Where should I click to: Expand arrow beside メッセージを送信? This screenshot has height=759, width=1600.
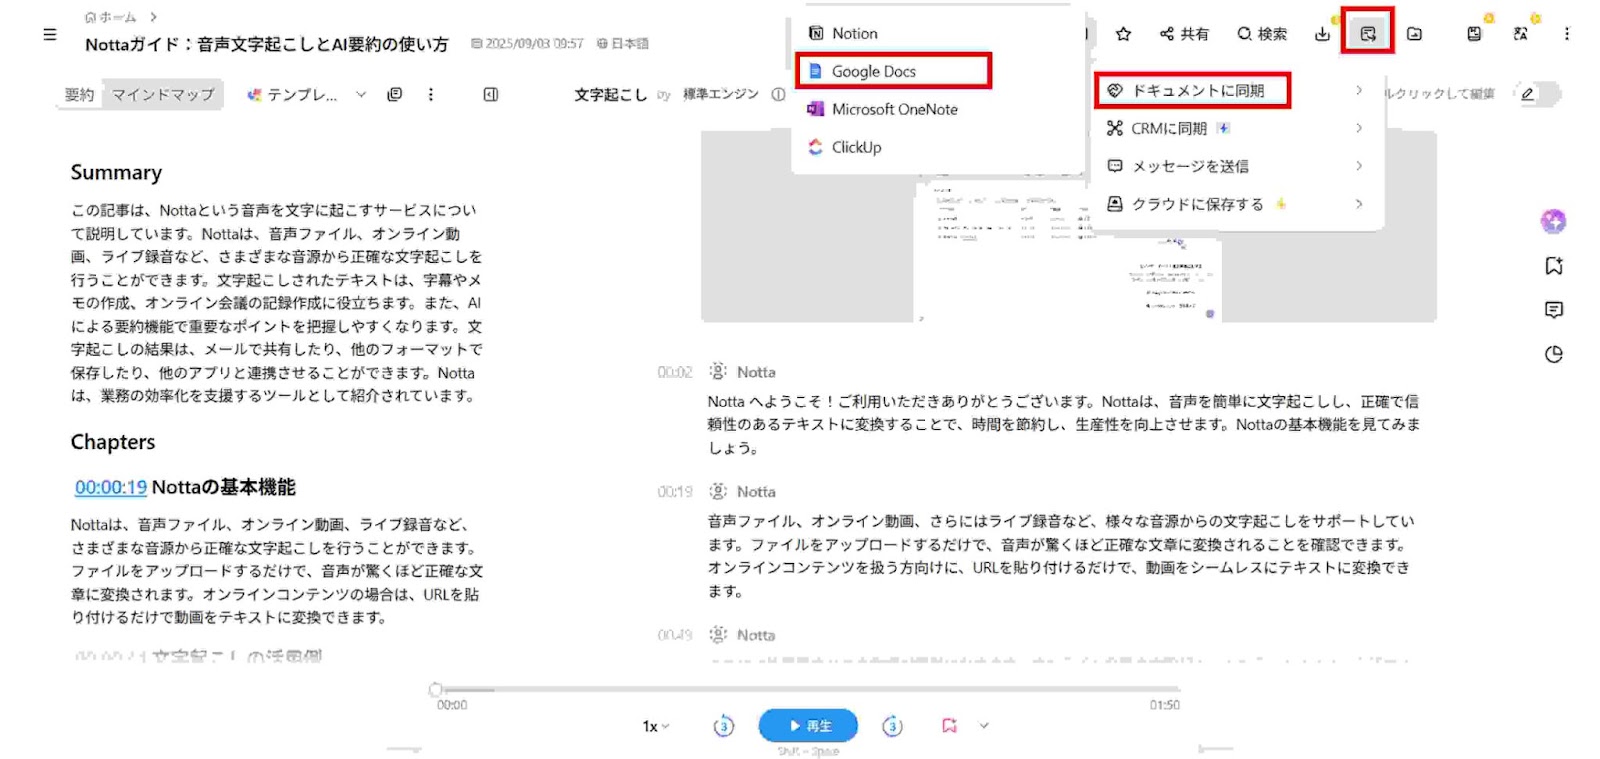1358,166
